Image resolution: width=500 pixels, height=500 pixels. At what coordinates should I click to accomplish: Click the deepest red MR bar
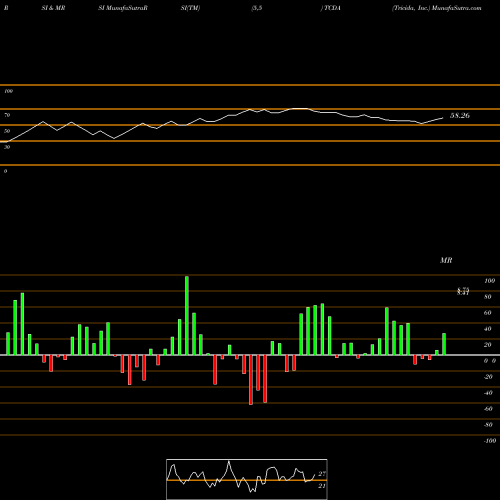(251, 380)
